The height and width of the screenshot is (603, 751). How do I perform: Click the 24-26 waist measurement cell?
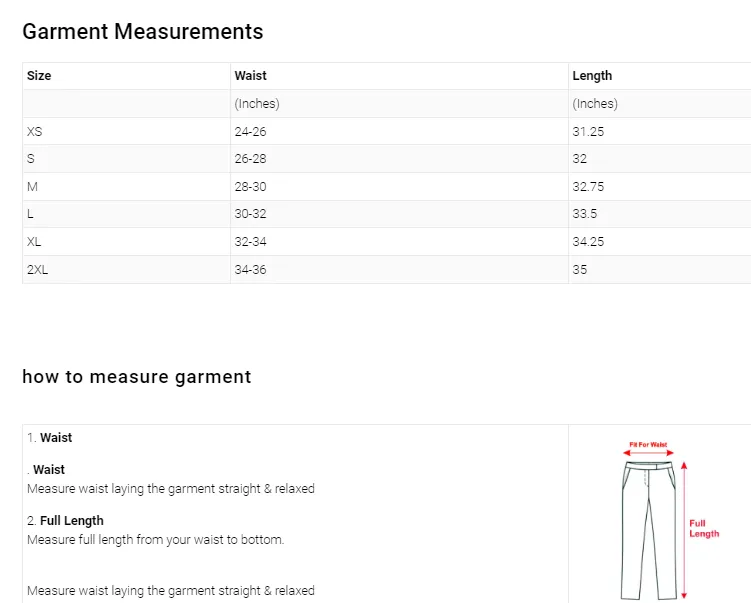(x=250, y=131)
